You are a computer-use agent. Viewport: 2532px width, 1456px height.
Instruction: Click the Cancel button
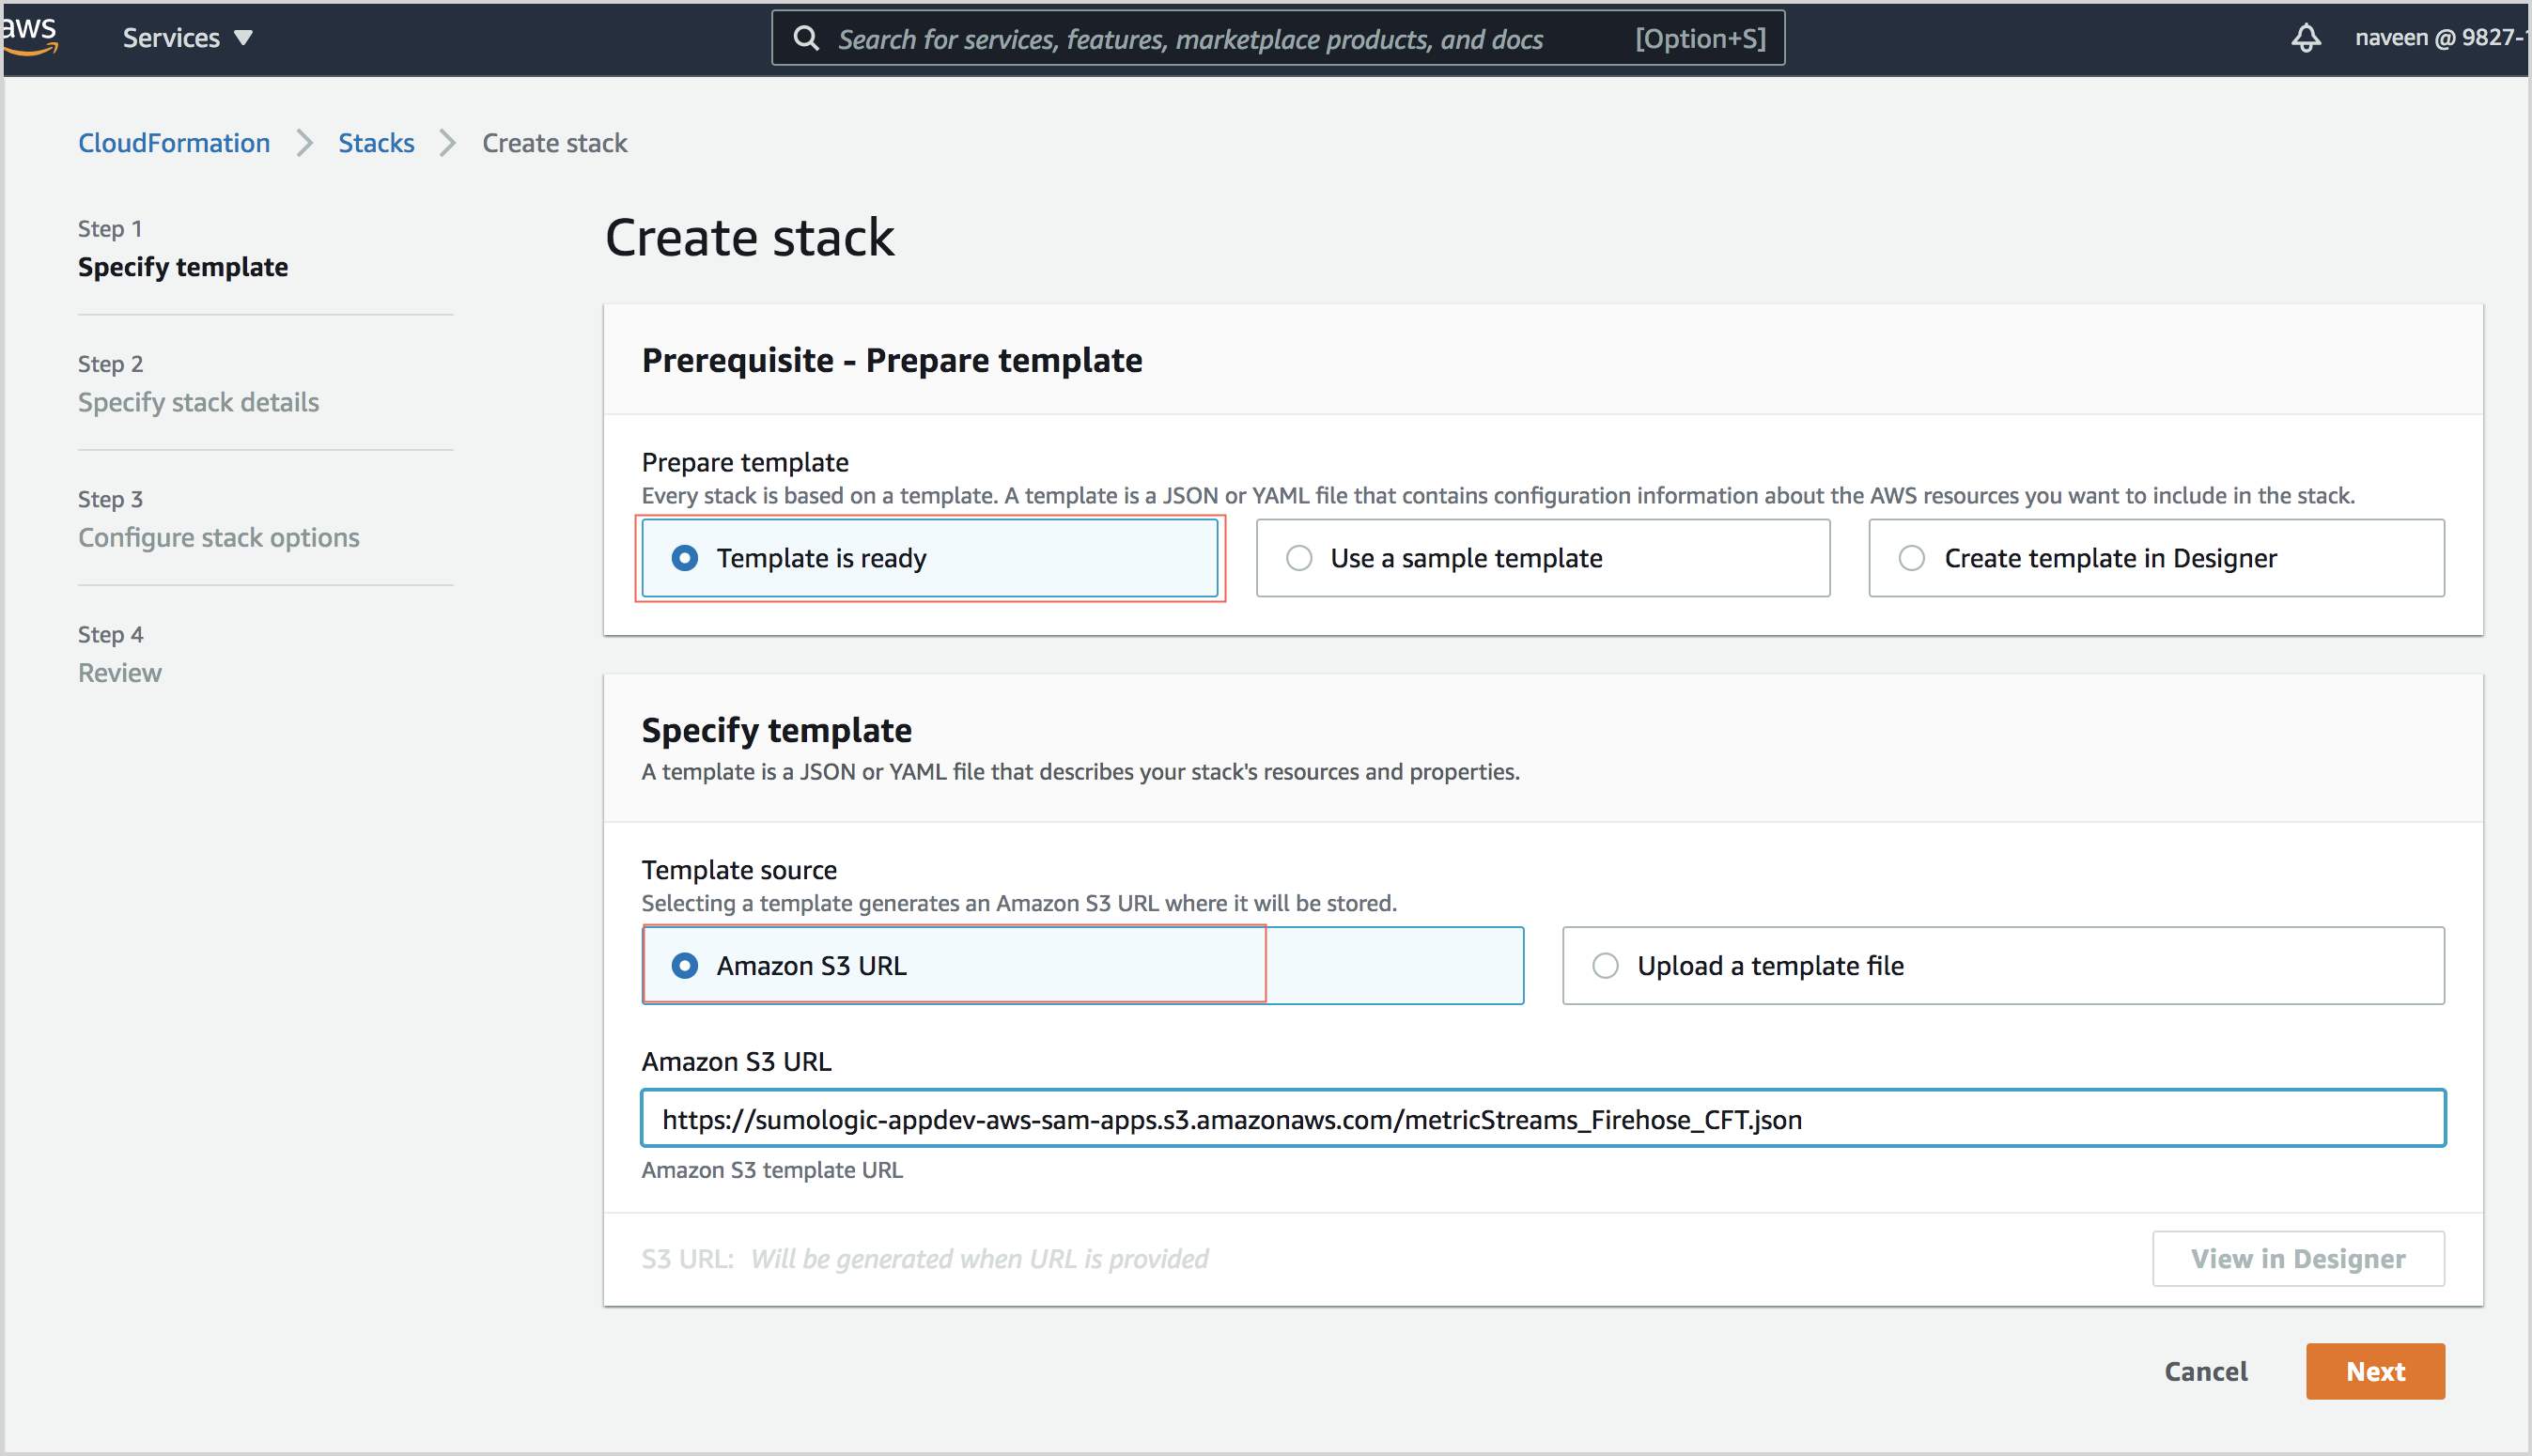tap(2205, 1371)
